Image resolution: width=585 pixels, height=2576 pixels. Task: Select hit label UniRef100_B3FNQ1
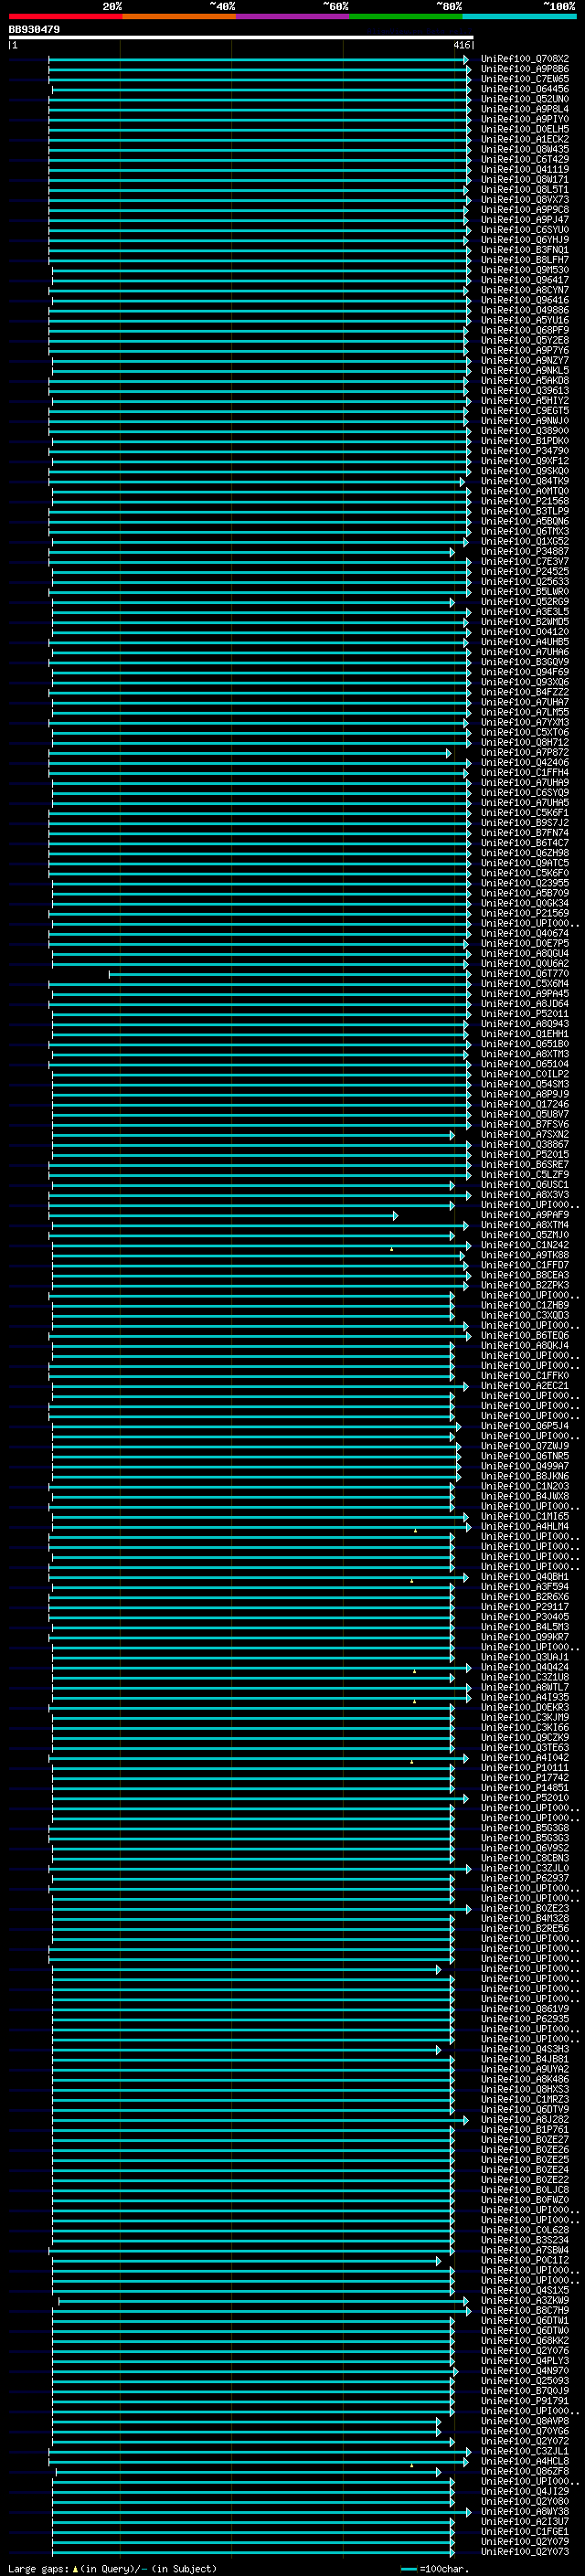(x=524, y=250)
